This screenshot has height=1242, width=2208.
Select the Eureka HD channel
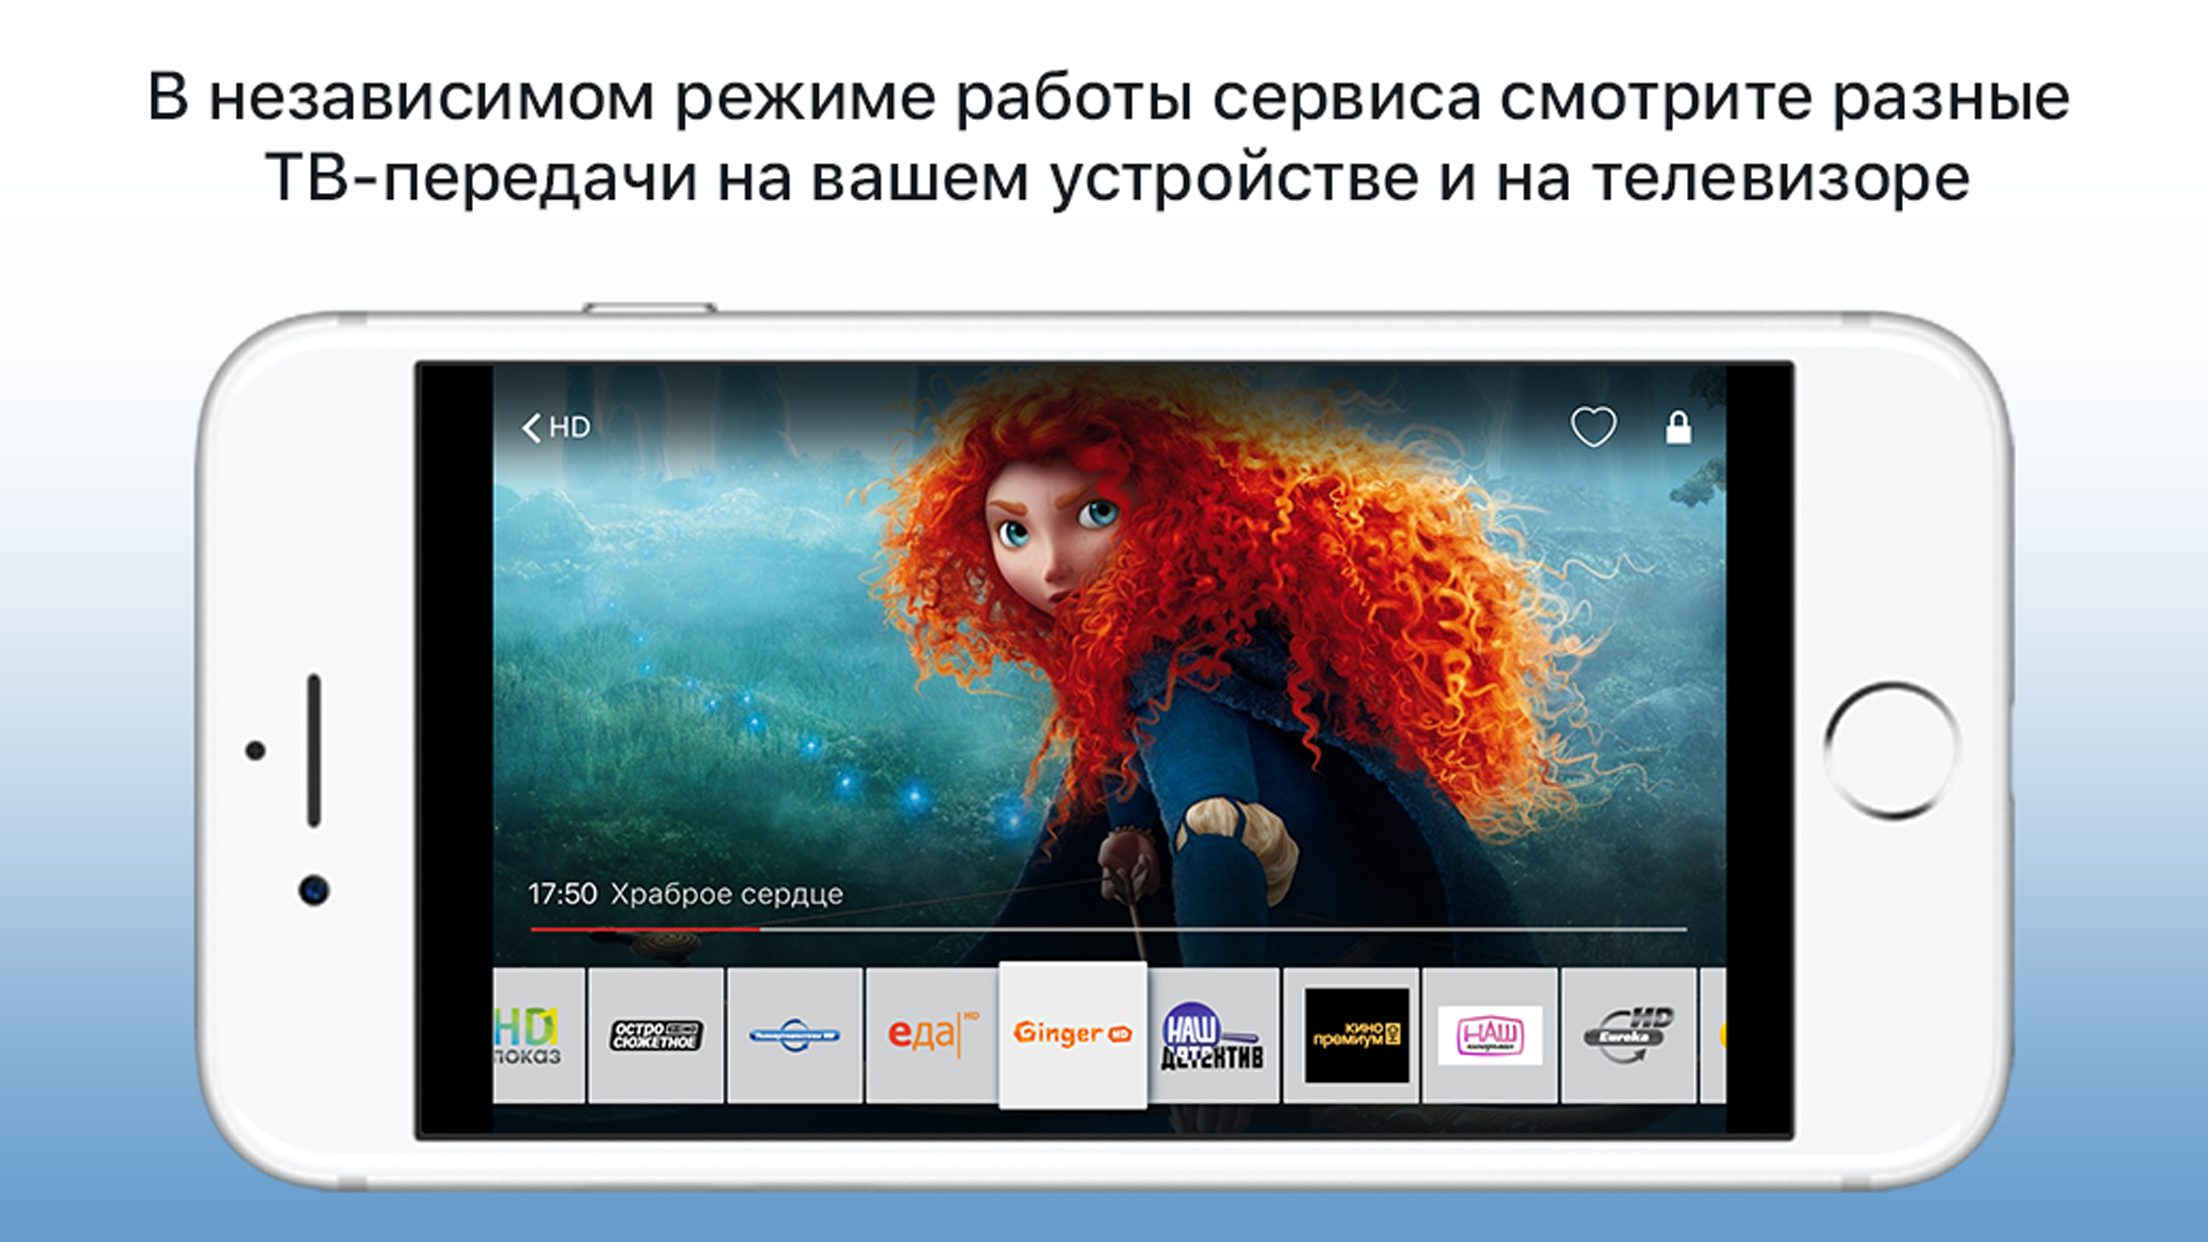tap(1628, 1036)
